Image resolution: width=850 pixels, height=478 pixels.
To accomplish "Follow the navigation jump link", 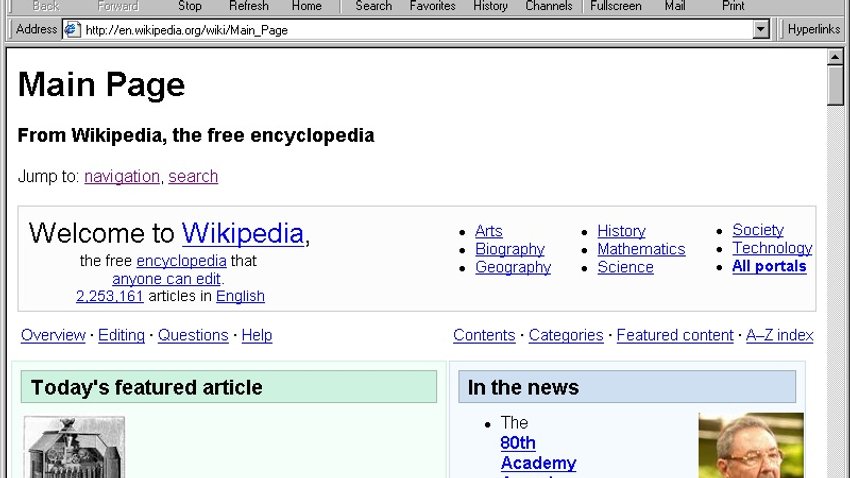I will click(x=122, y=177).
